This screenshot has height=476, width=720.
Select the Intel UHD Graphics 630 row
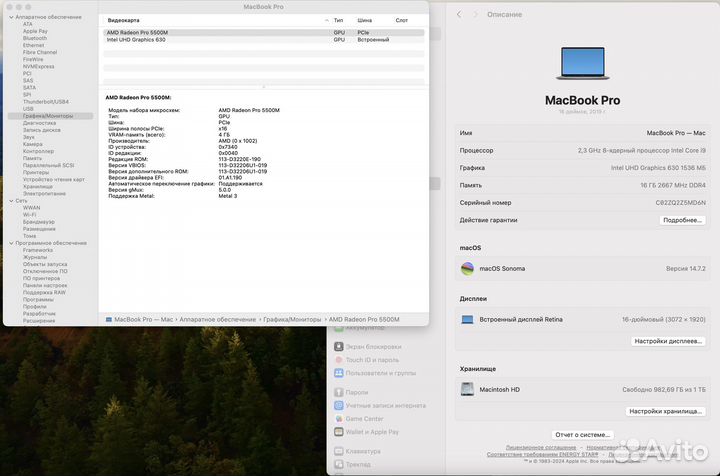pyautogui.click(x=264, y=40)
